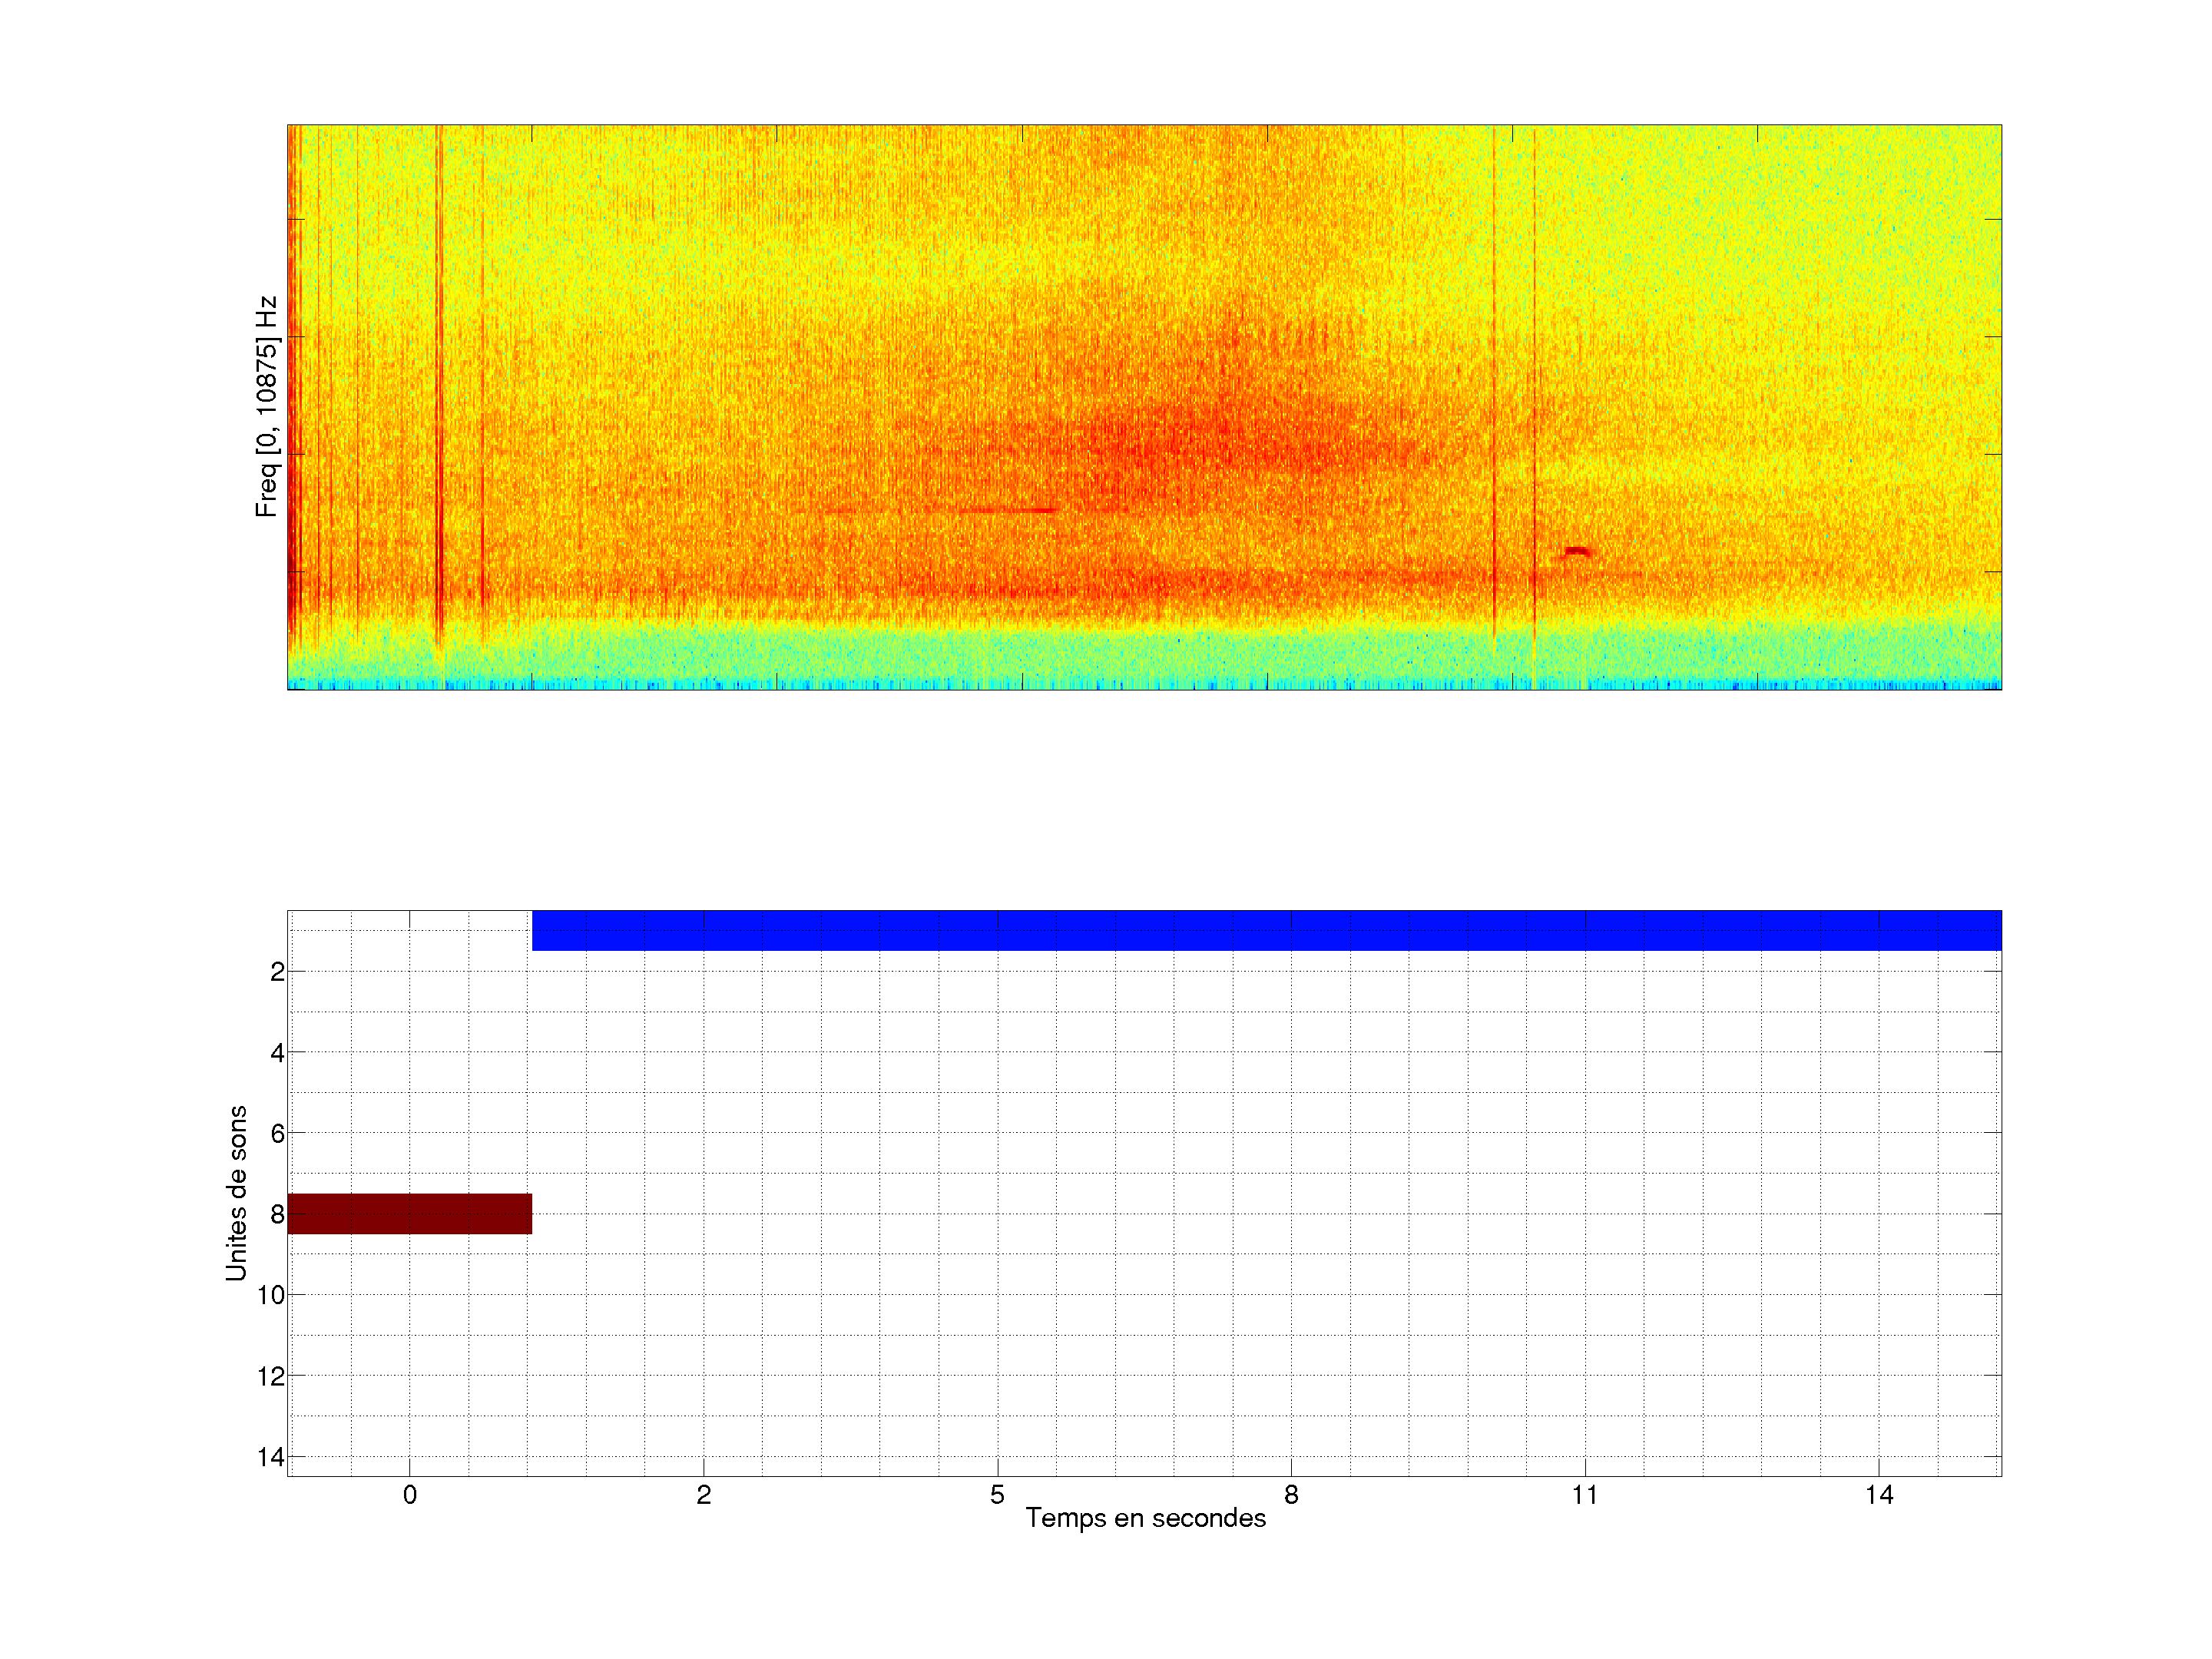The image size is (2212, 1659).
Task: Click x-axis tick label "0"
Action: click(409, 1495)
